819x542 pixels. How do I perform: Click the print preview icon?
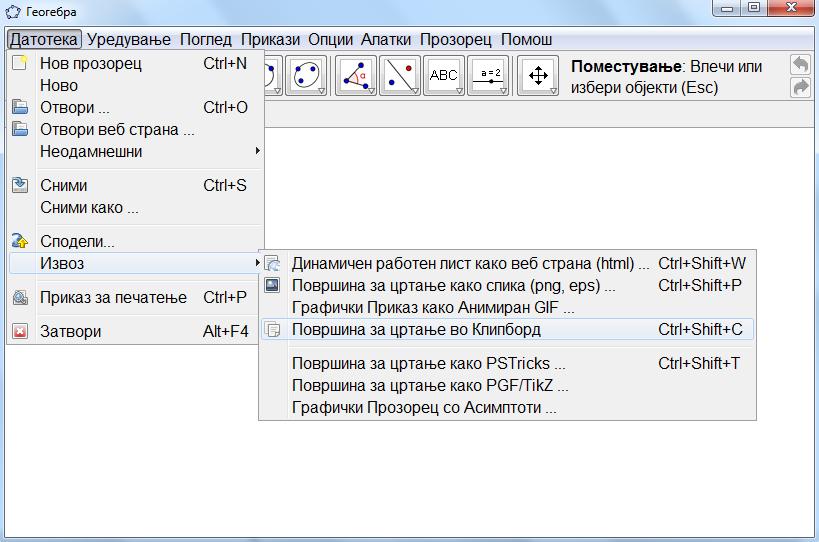tap(20, 297)
